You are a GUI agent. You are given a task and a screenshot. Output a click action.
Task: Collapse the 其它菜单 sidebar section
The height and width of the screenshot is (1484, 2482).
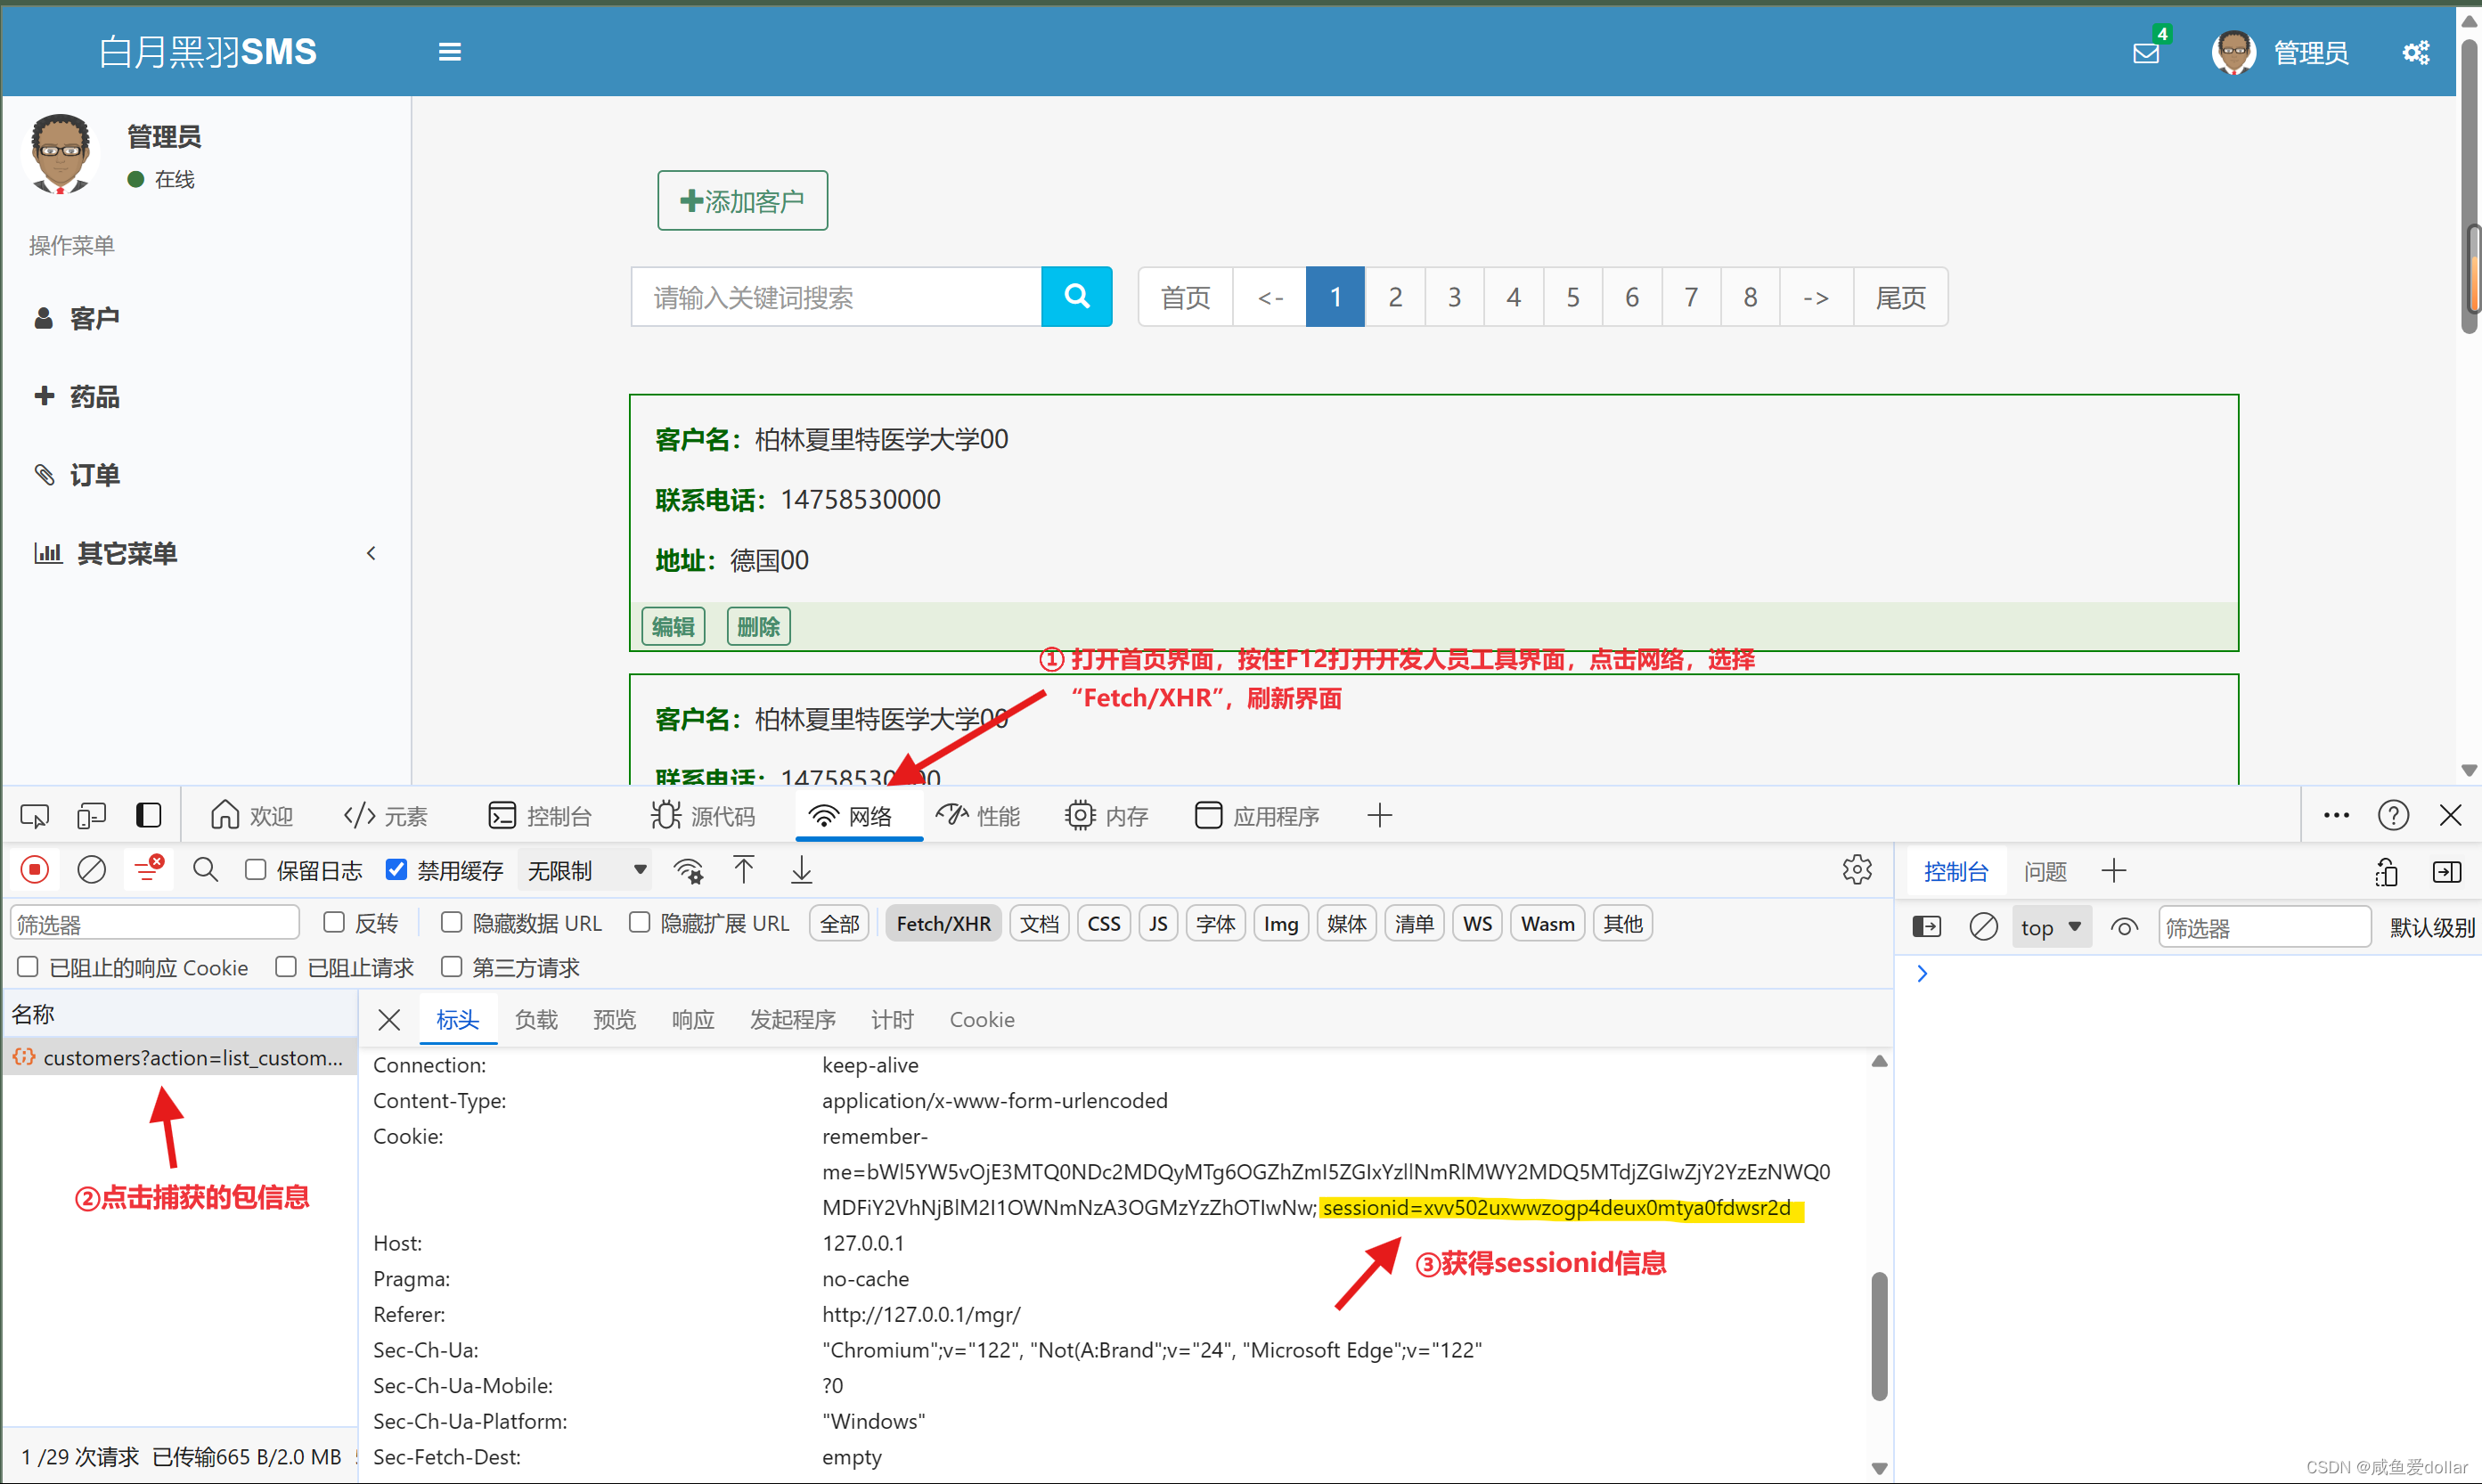[x=371, y=553]
